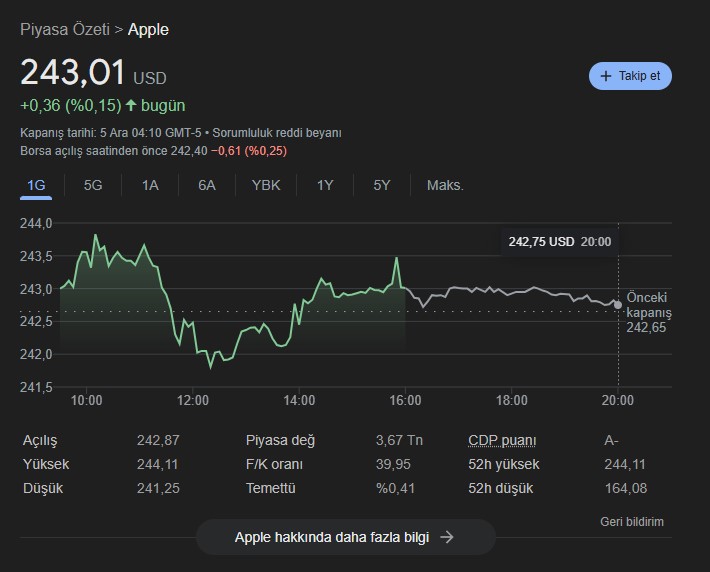Click Geri bildirim feedback link

(x=632, y=522)
